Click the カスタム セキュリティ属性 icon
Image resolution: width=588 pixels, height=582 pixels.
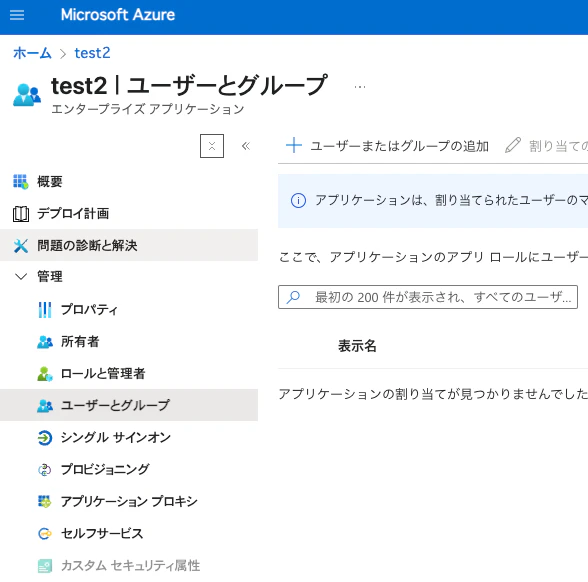pyautogui.click(x=45, y=566)
